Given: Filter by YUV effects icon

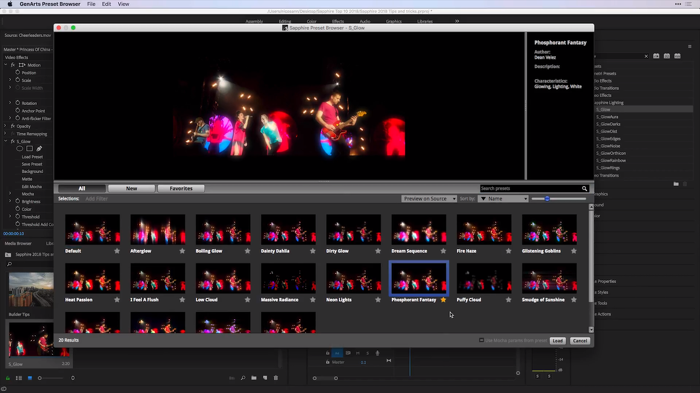Looking at the screenshot, I should coord(678,56).
